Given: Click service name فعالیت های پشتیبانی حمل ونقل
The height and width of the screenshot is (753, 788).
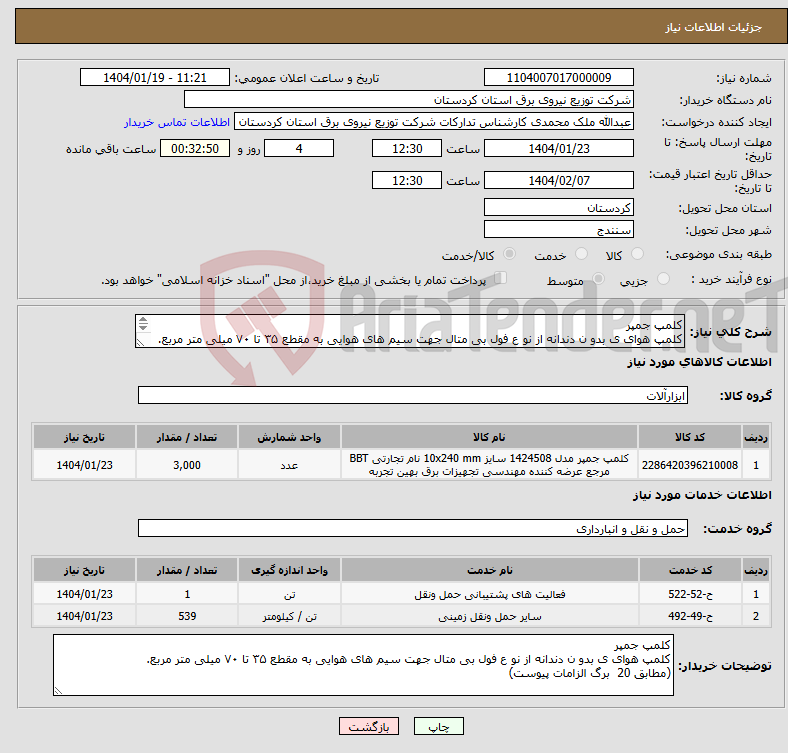Looking at the screenshot, I should 489,594.
